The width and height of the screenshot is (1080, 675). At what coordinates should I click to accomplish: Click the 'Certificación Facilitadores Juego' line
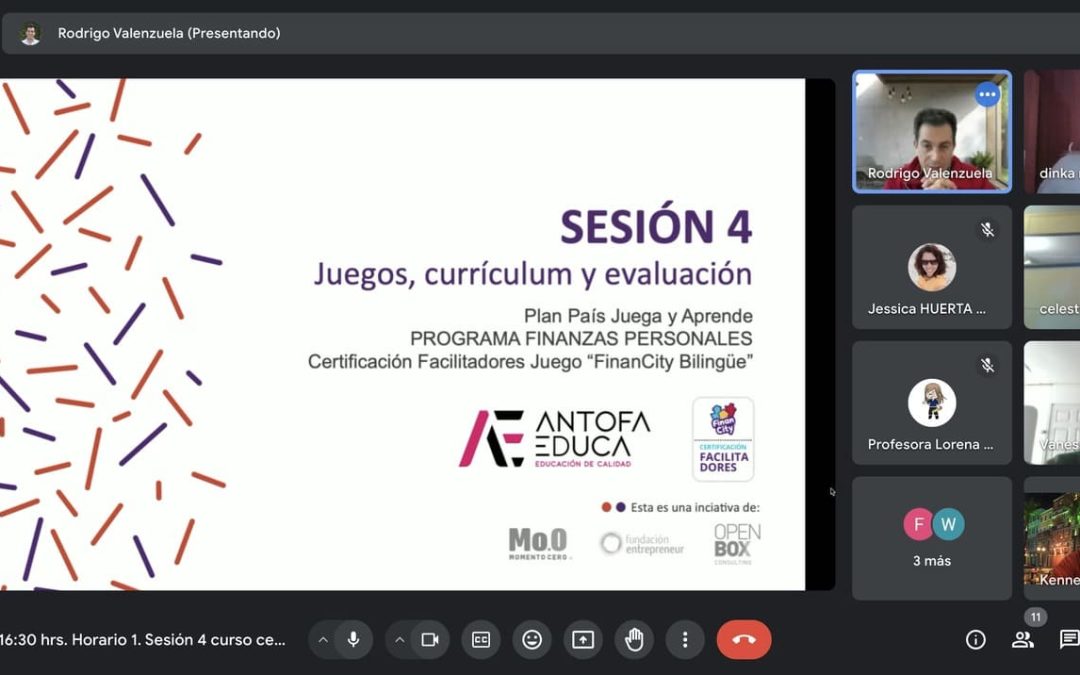[530, 362]
